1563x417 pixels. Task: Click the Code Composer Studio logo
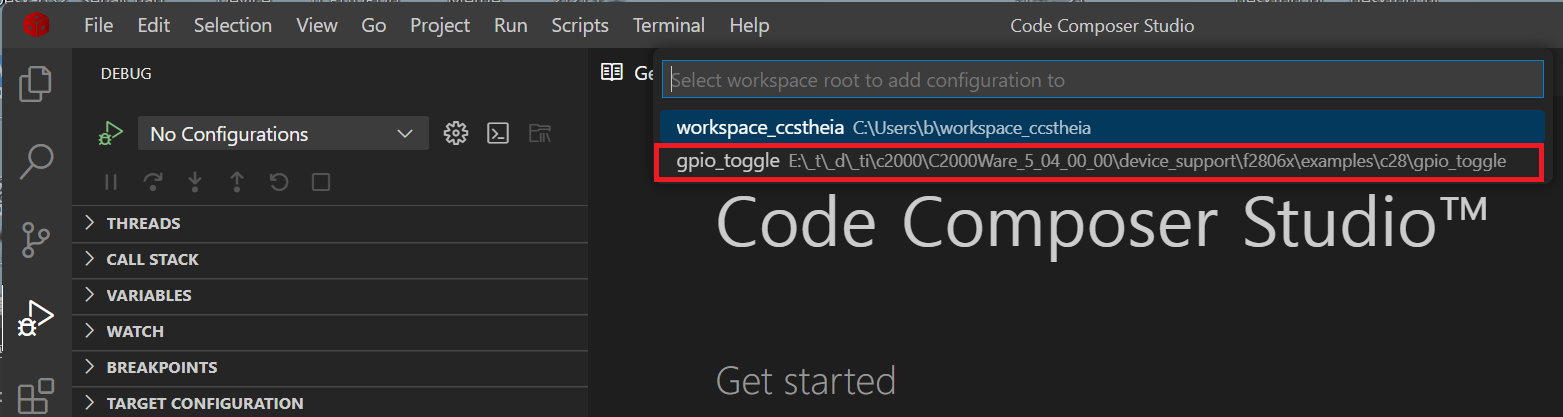pos(37,25)
